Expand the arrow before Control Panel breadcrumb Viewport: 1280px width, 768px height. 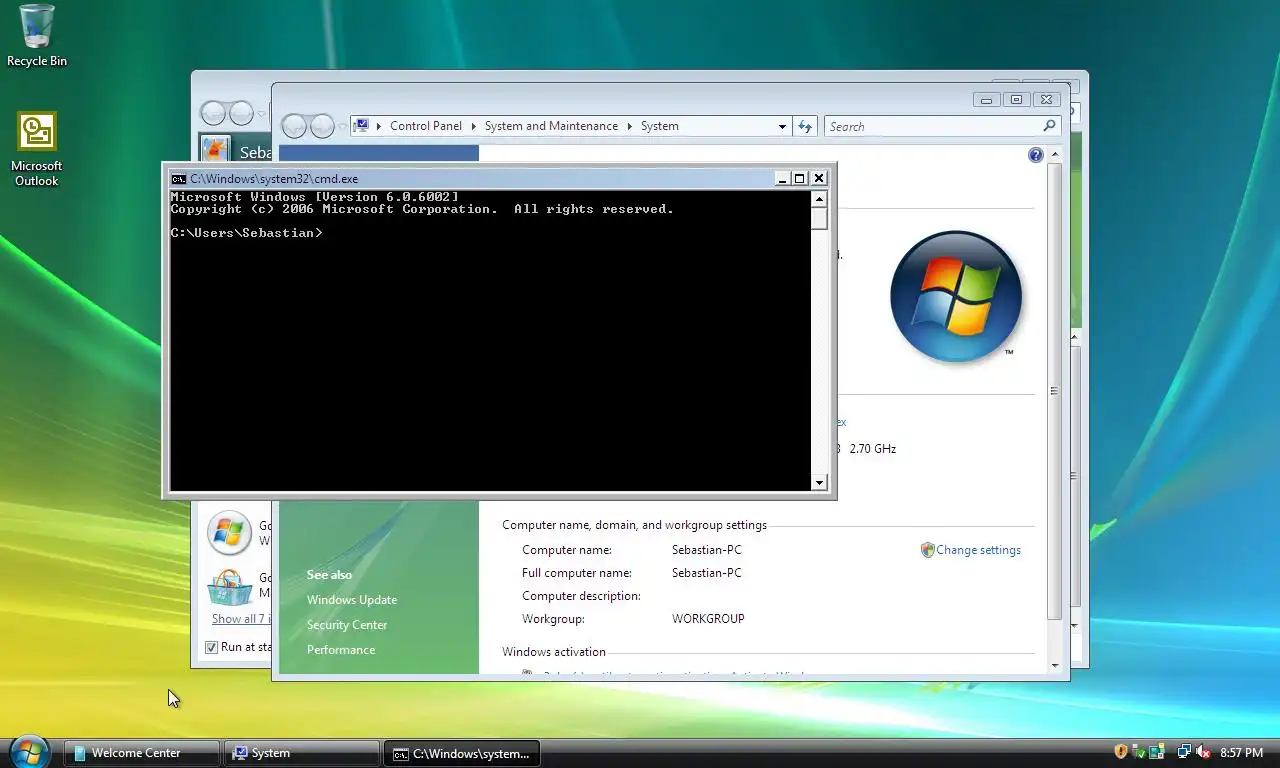tap(380, 126)
